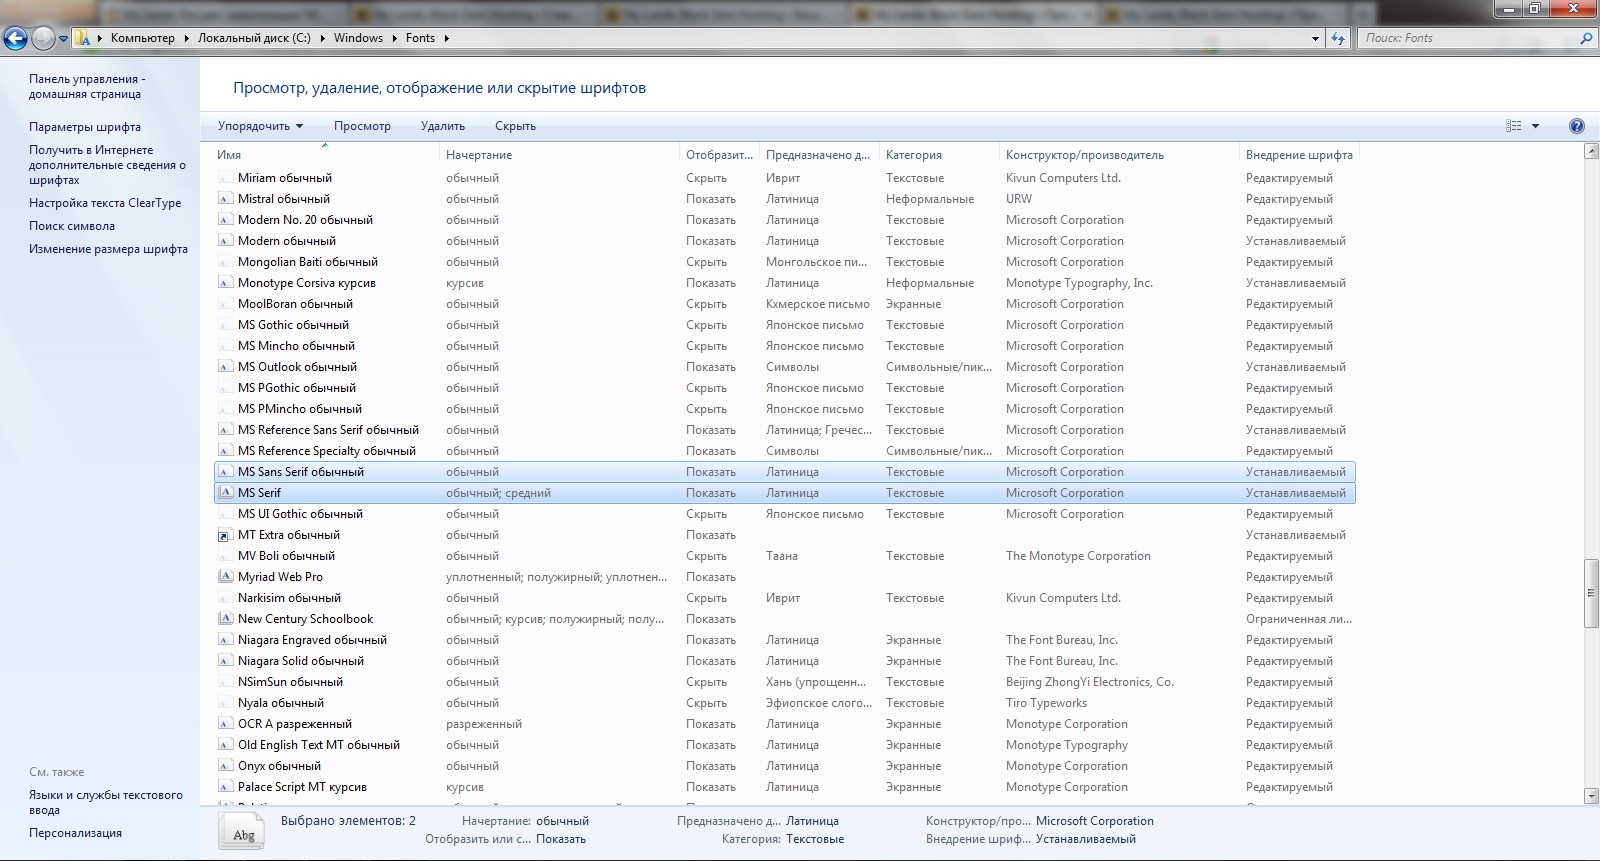Click the magnifier icon in search box
Screen dimensions: 1601x861
pyautogui.click(x=1585, y=39)
